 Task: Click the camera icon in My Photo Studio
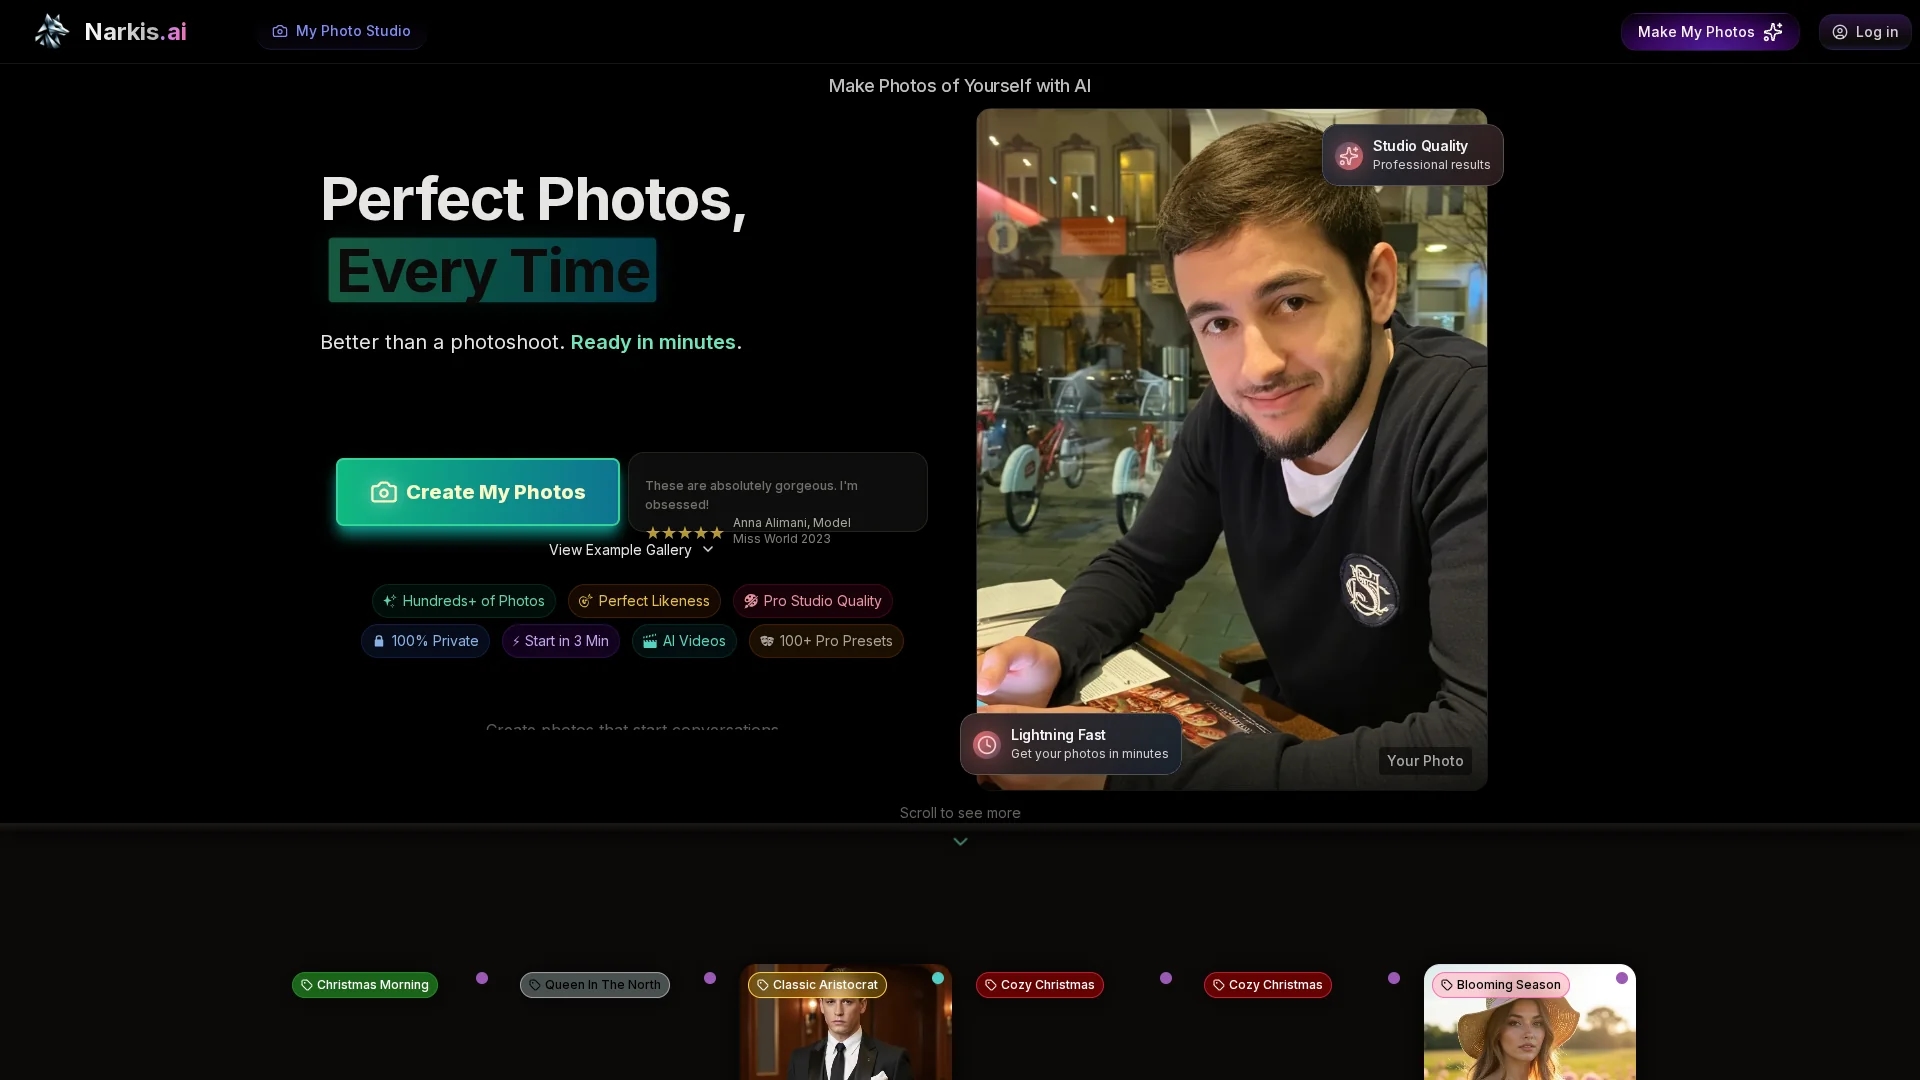pyautogui.click(x=280, y=31)
